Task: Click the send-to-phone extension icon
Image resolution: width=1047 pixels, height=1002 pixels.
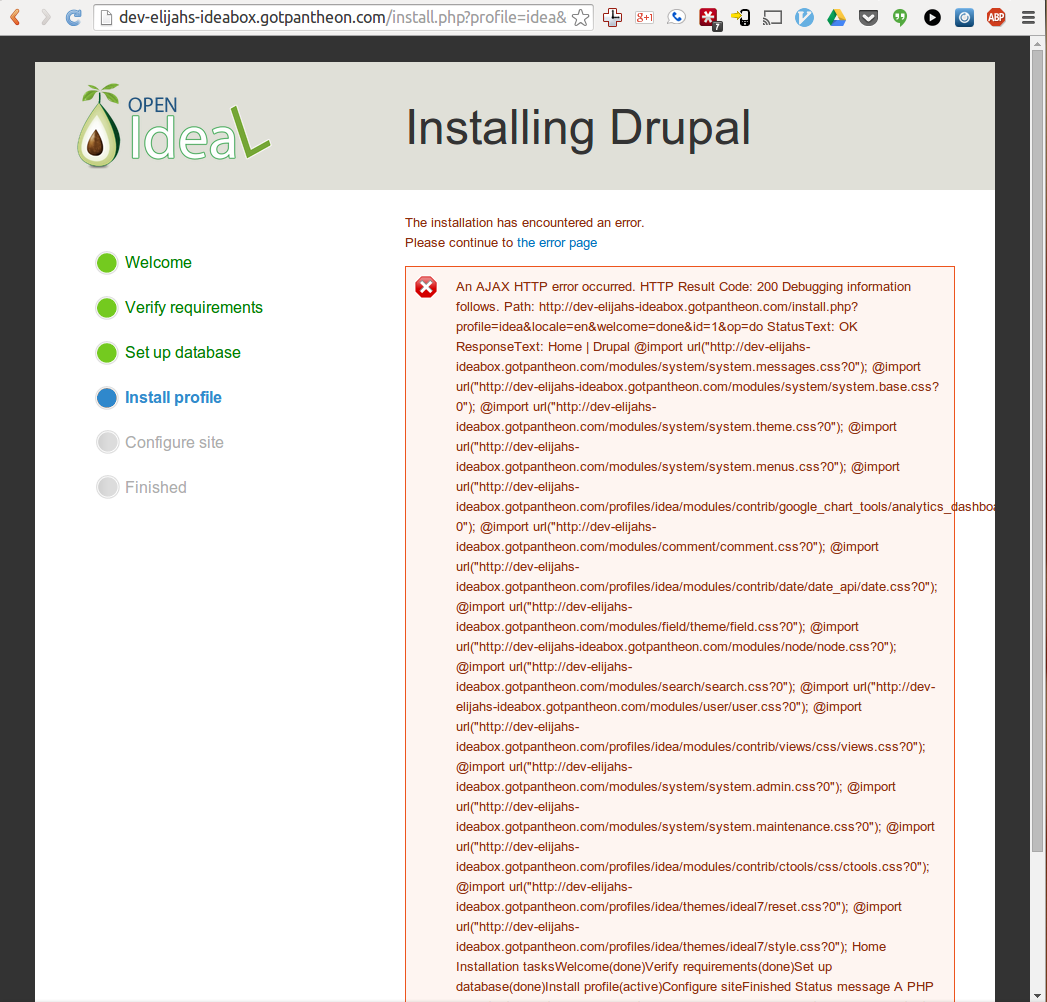Action: pyautogui.click(x=741, y=17)
